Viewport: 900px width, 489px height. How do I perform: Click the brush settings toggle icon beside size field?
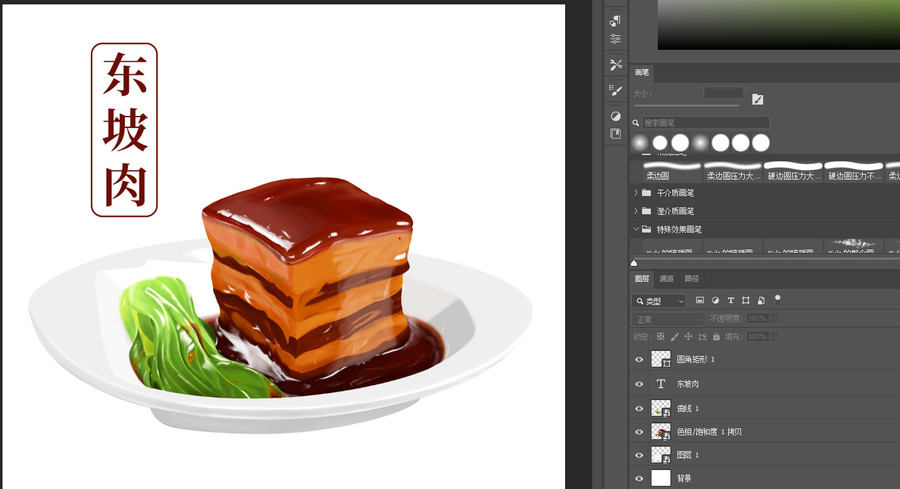tap(758, 99)
